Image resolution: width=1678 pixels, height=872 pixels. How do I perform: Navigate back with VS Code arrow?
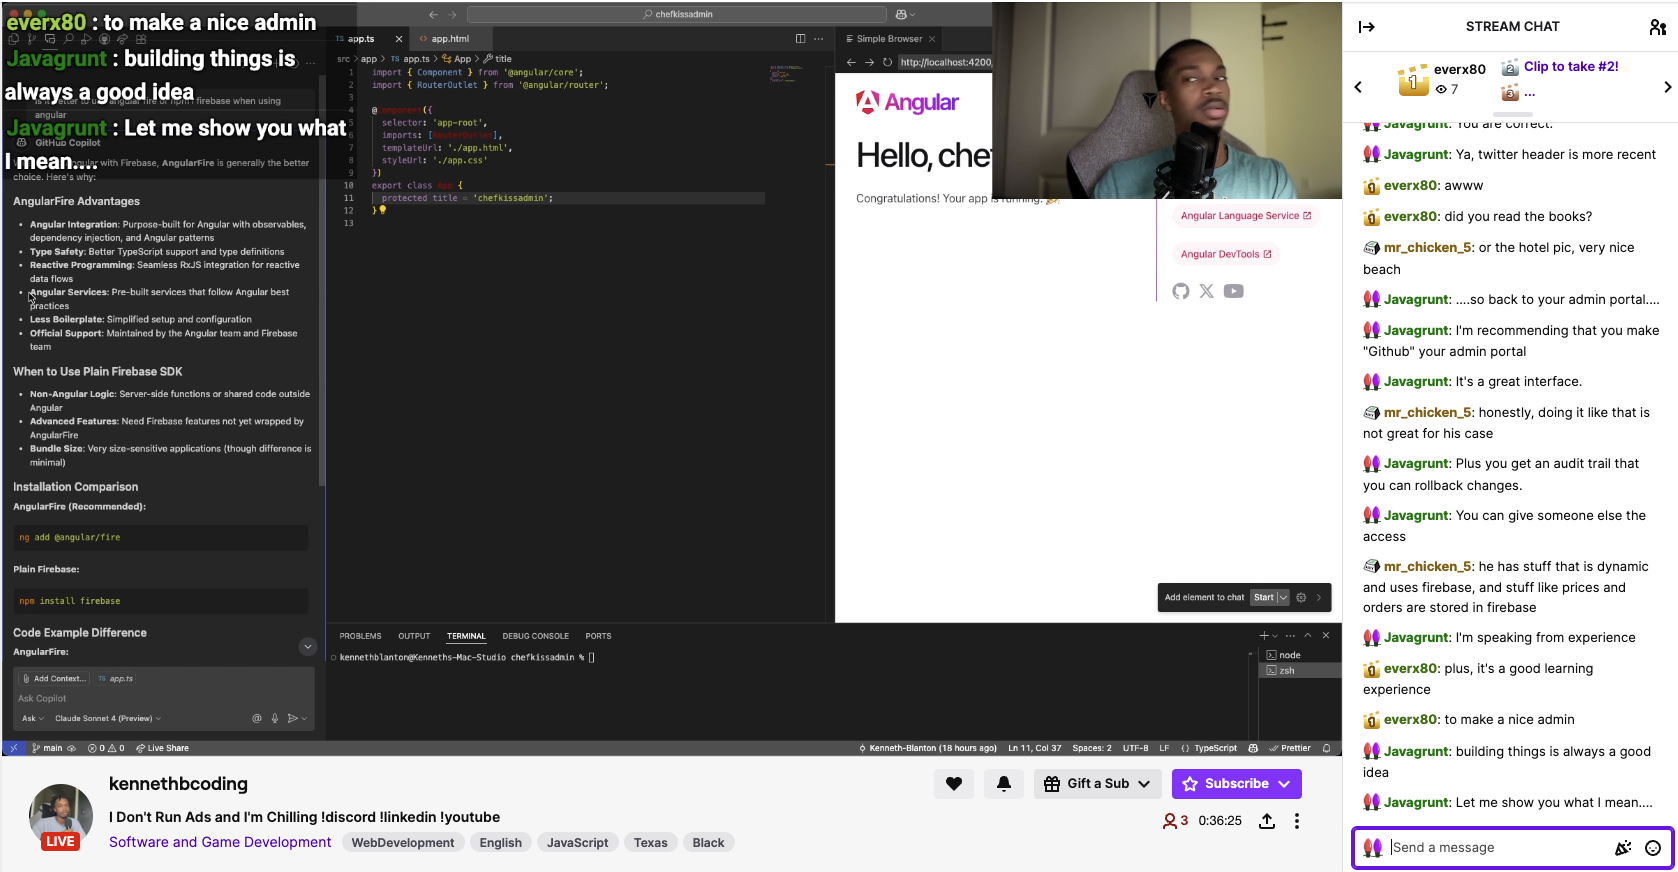click(x=433, y=14)
